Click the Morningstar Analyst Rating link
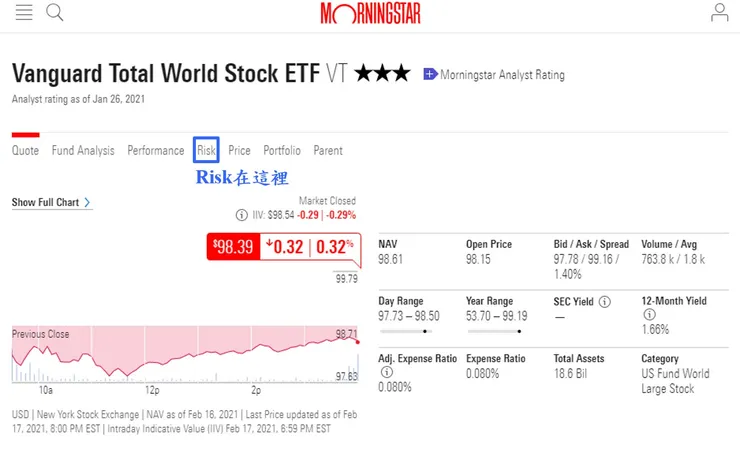Viewport: 740px width, 449px height. click(502, 75)
